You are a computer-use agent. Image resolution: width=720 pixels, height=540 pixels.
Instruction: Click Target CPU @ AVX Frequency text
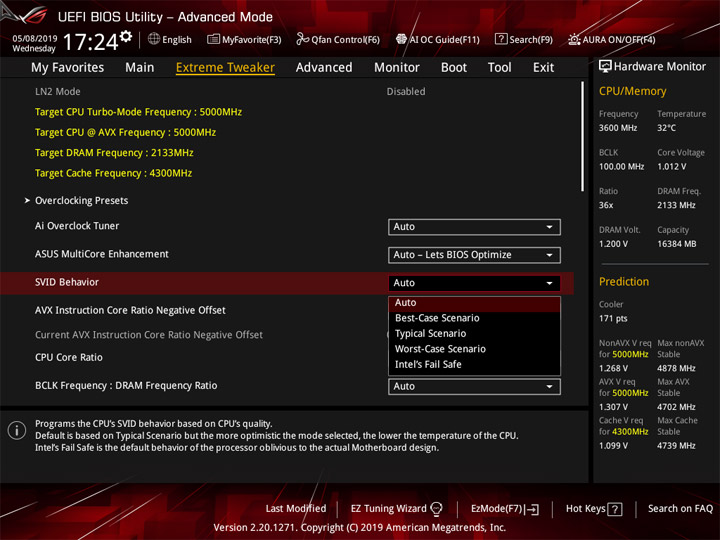click(x=125, y=132)
